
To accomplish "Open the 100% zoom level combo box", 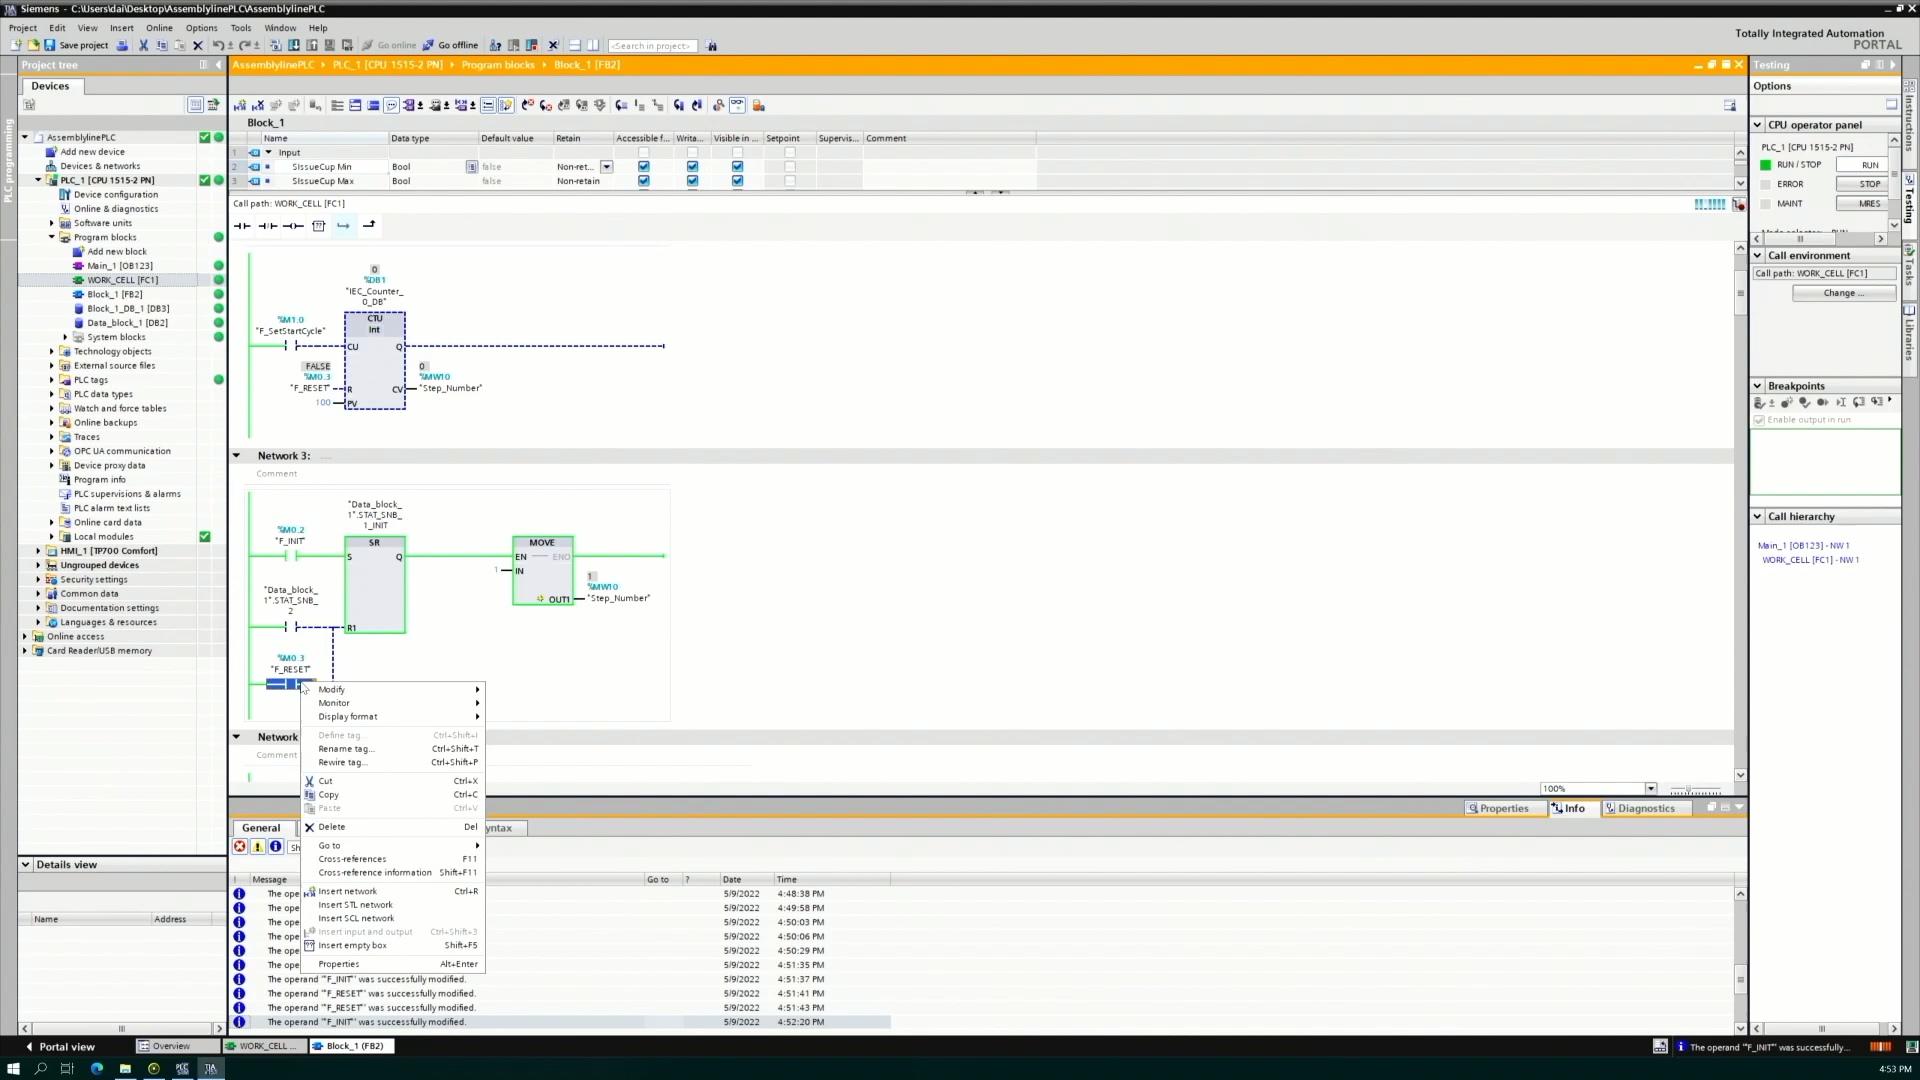I will [1650, 789].
